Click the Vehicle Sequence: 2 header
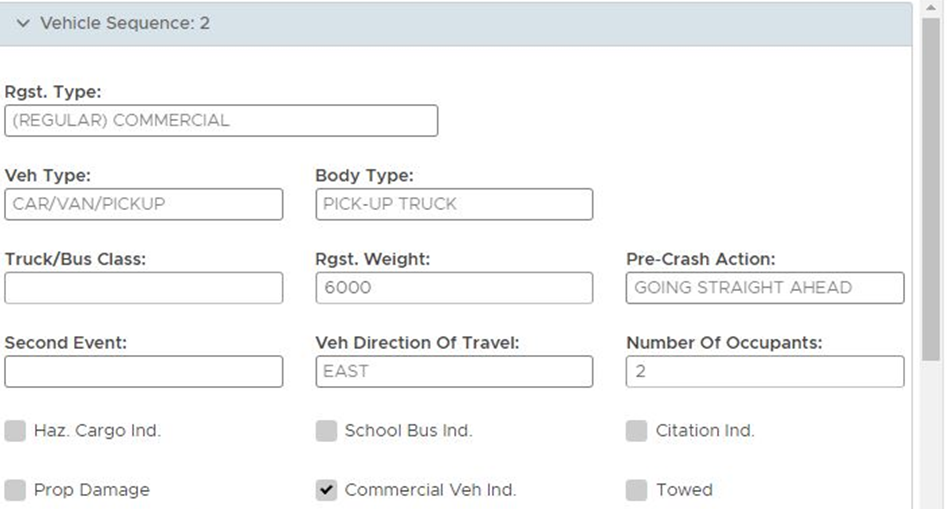This screenshot has height=509, width=947. [456, 24]
